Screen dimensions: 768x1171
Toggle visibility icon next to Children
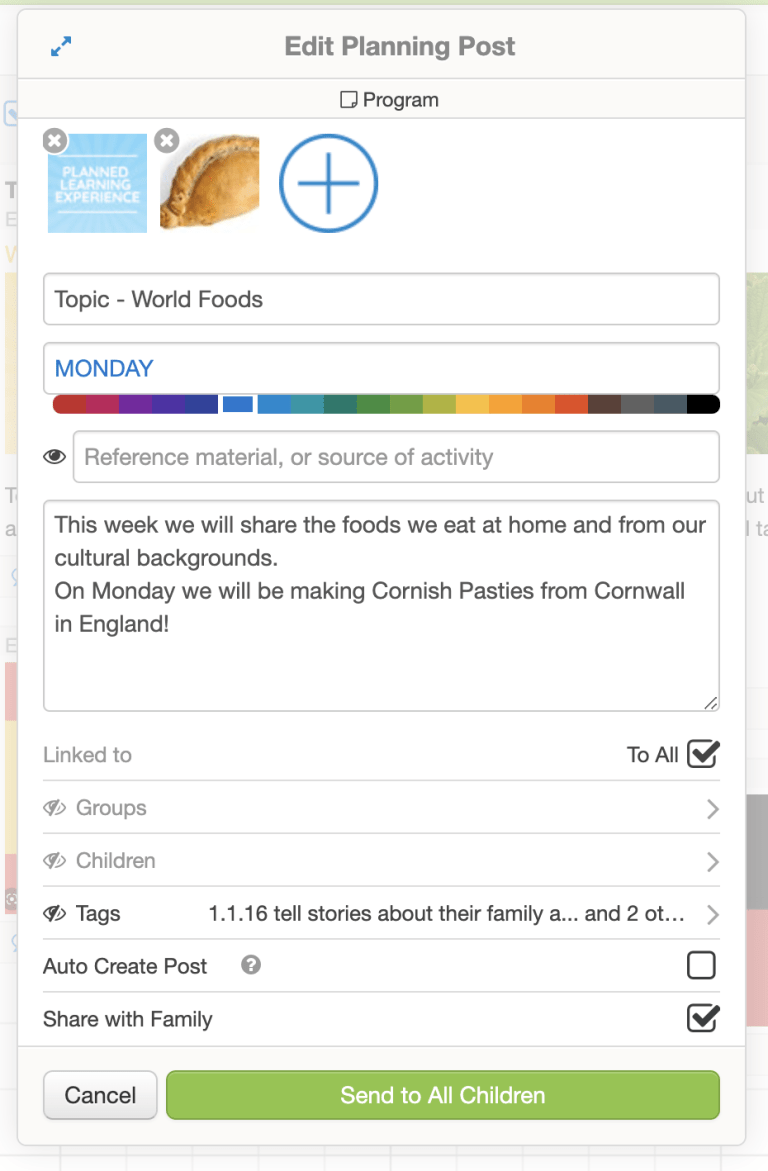[55, 861]
